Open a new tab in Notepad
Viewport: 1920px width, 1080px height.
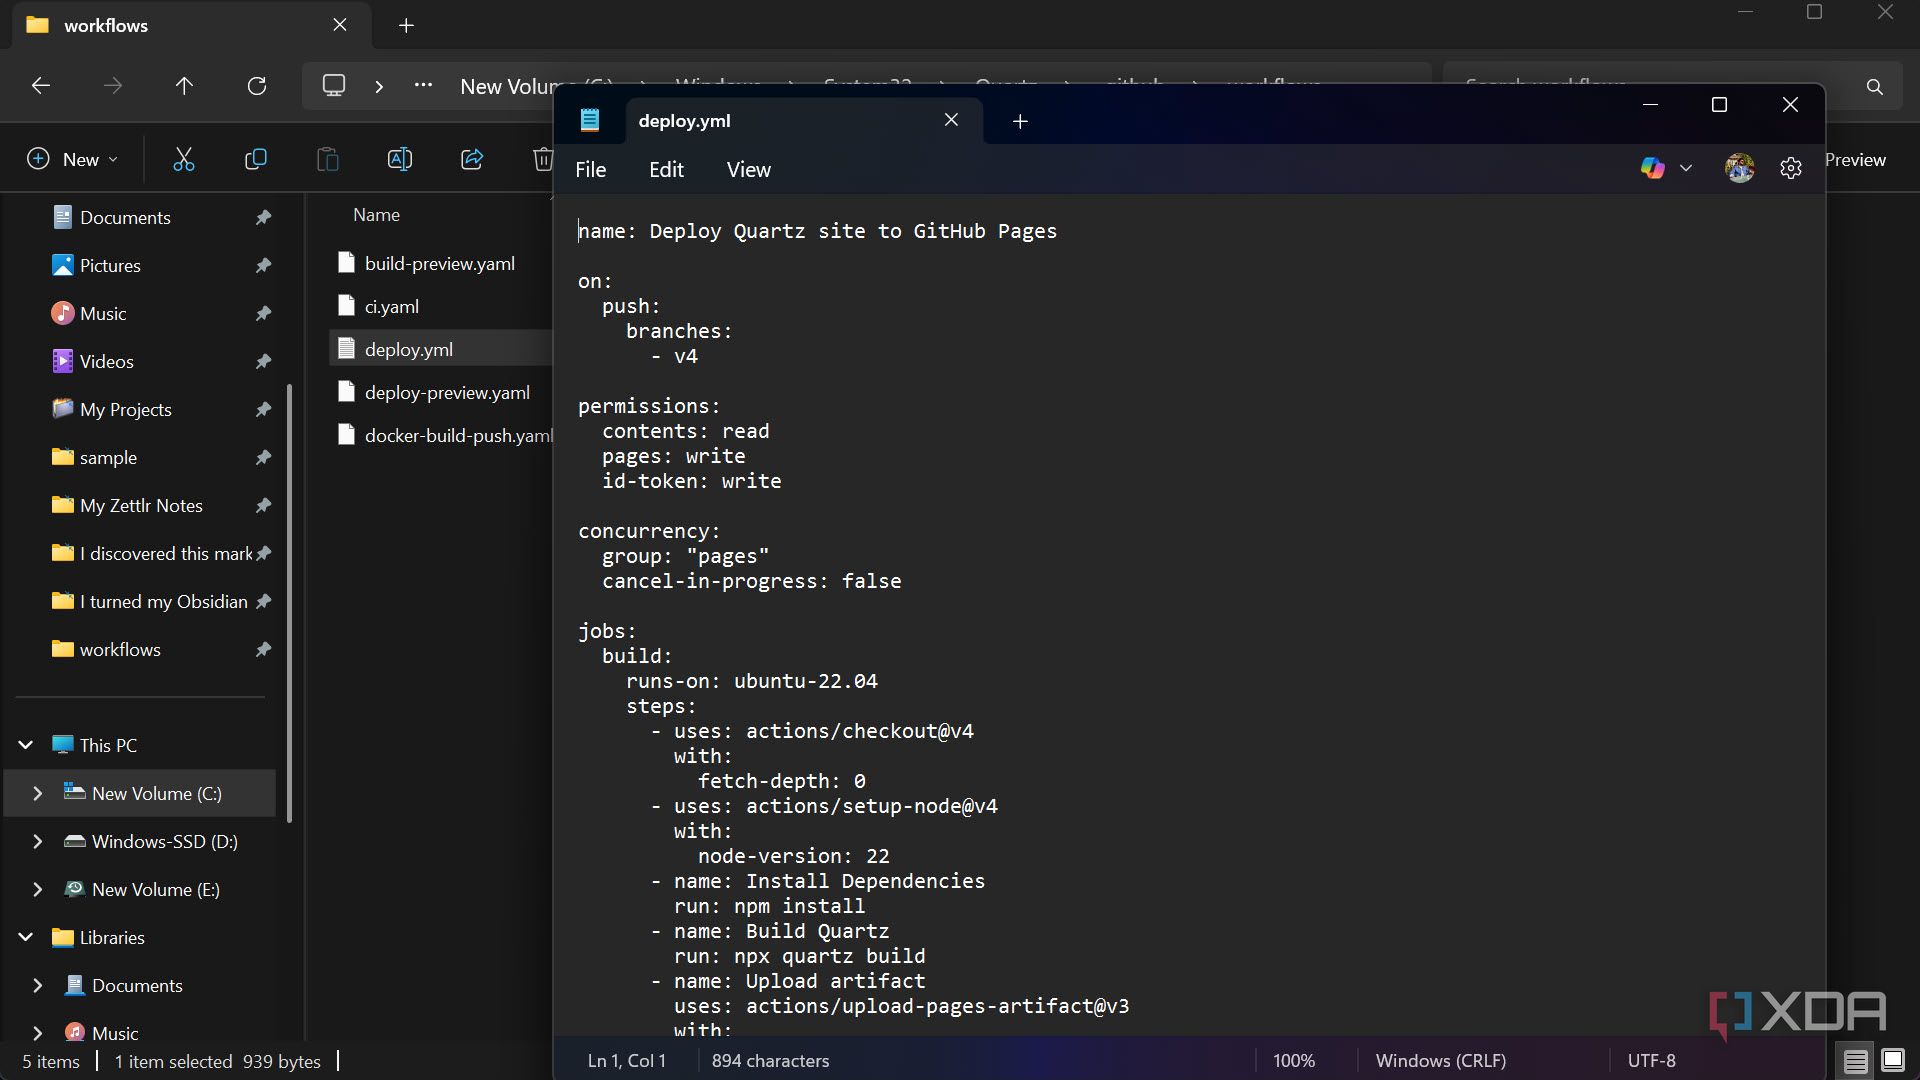tap(1019, 120)
